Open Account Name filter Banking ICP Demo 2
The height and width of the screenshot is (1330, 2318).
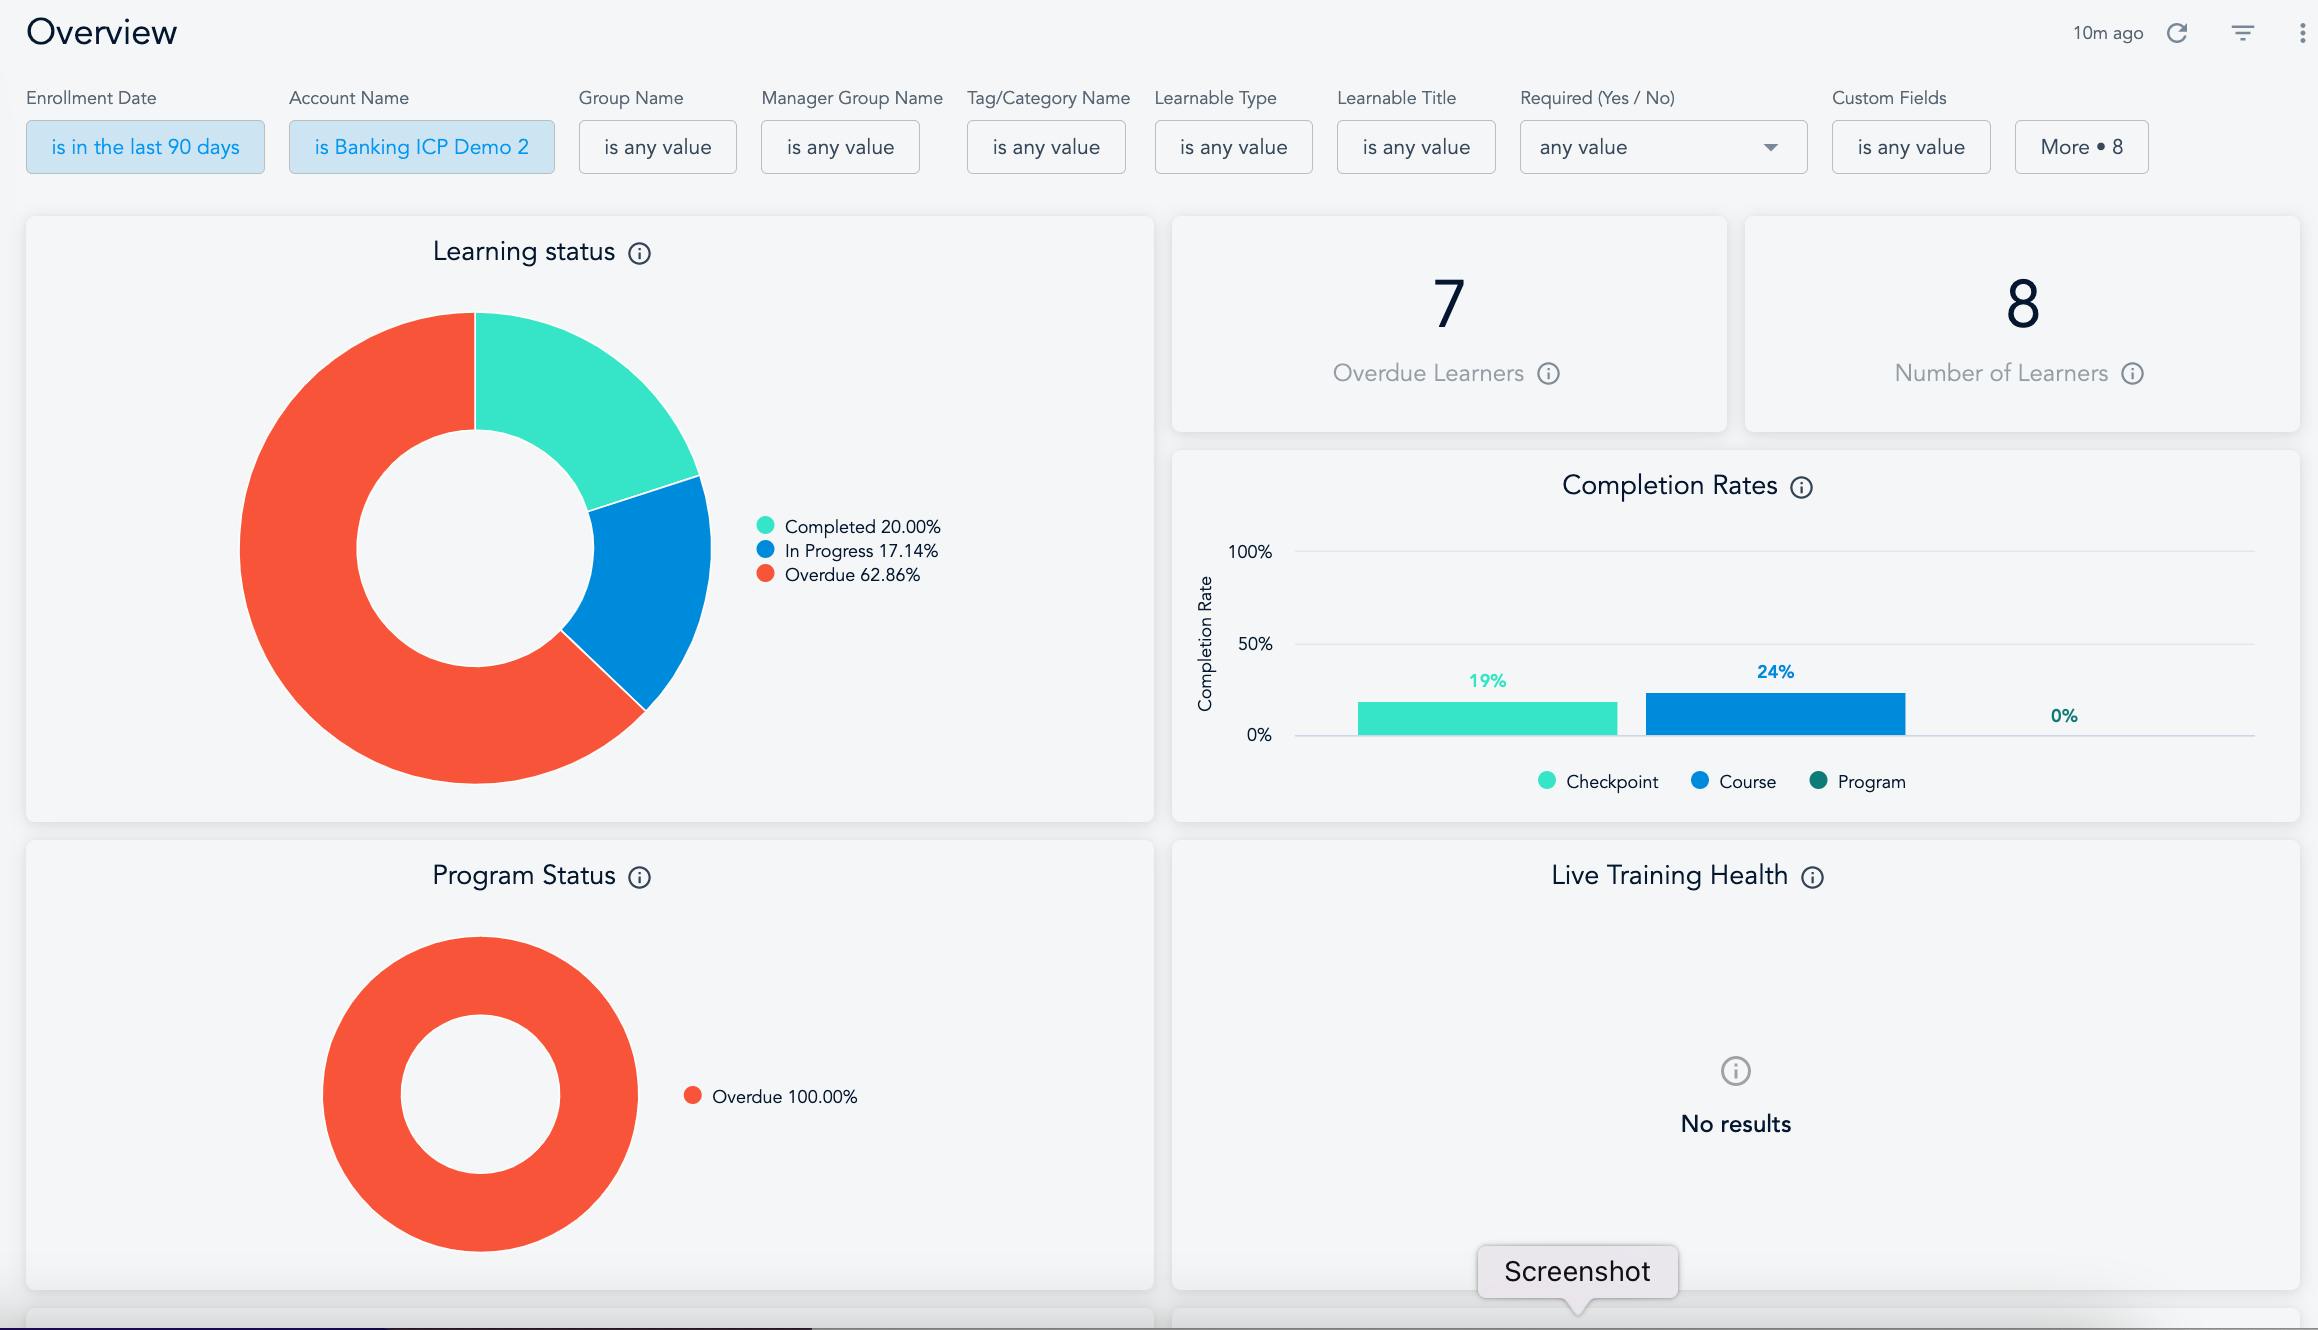click(x=421, y=147)
